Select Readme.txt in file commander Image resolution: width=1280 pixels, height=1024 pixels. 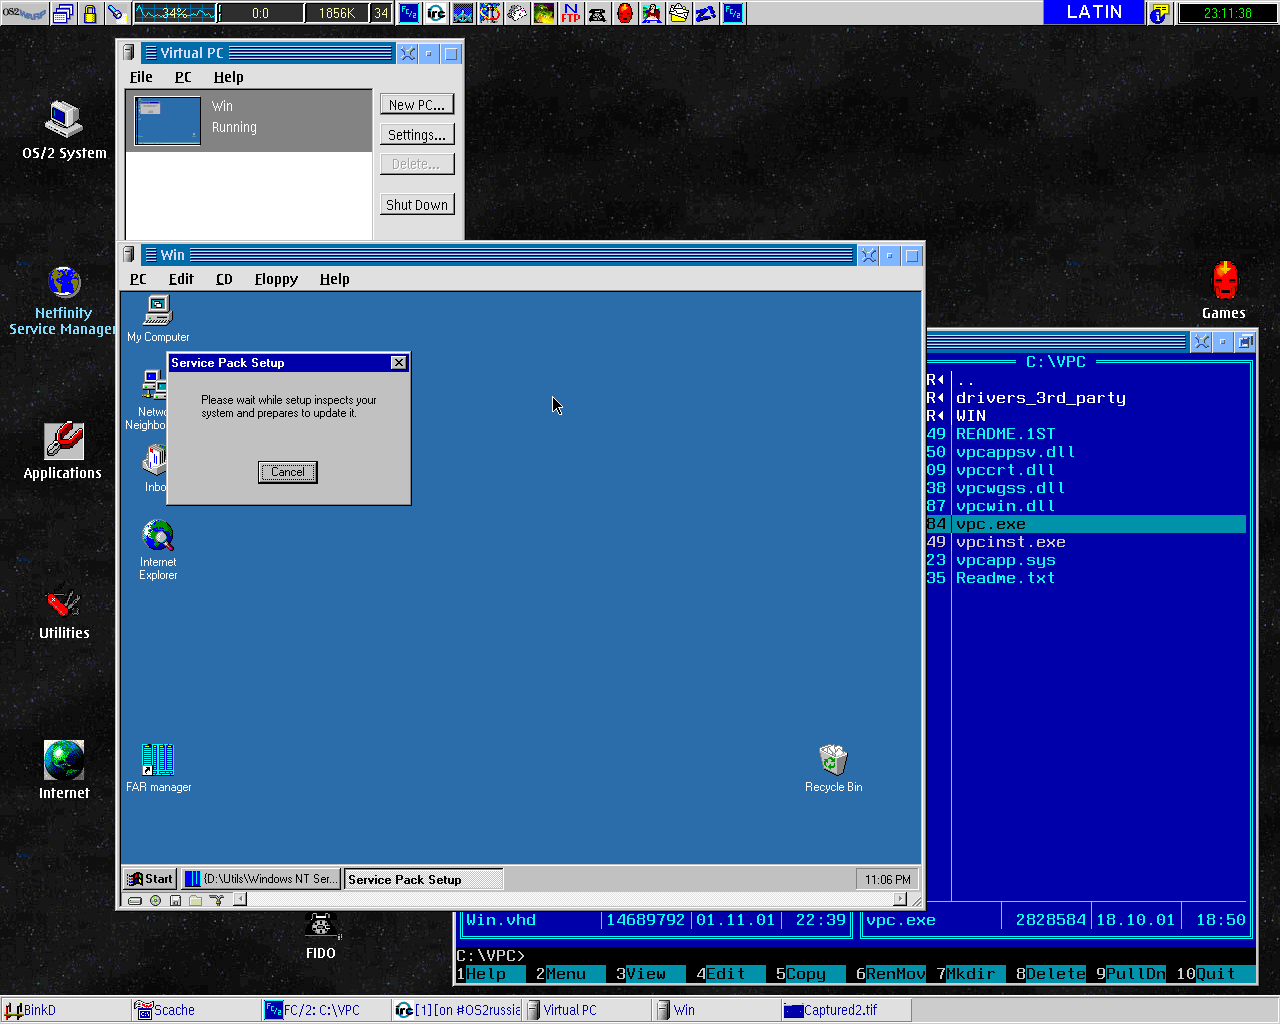click(1006, 578)
